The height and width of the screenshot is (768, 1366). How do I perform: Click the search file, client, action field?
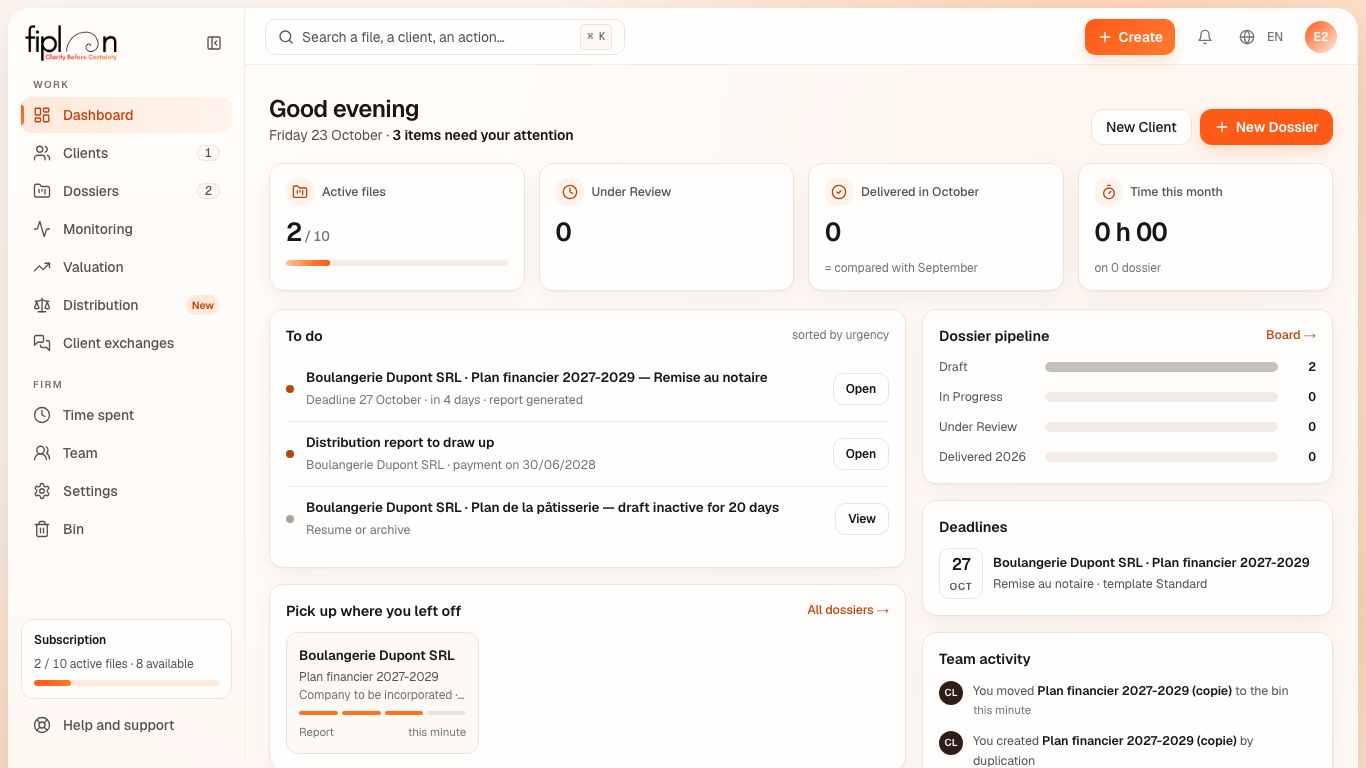click(x=445, y=37)
